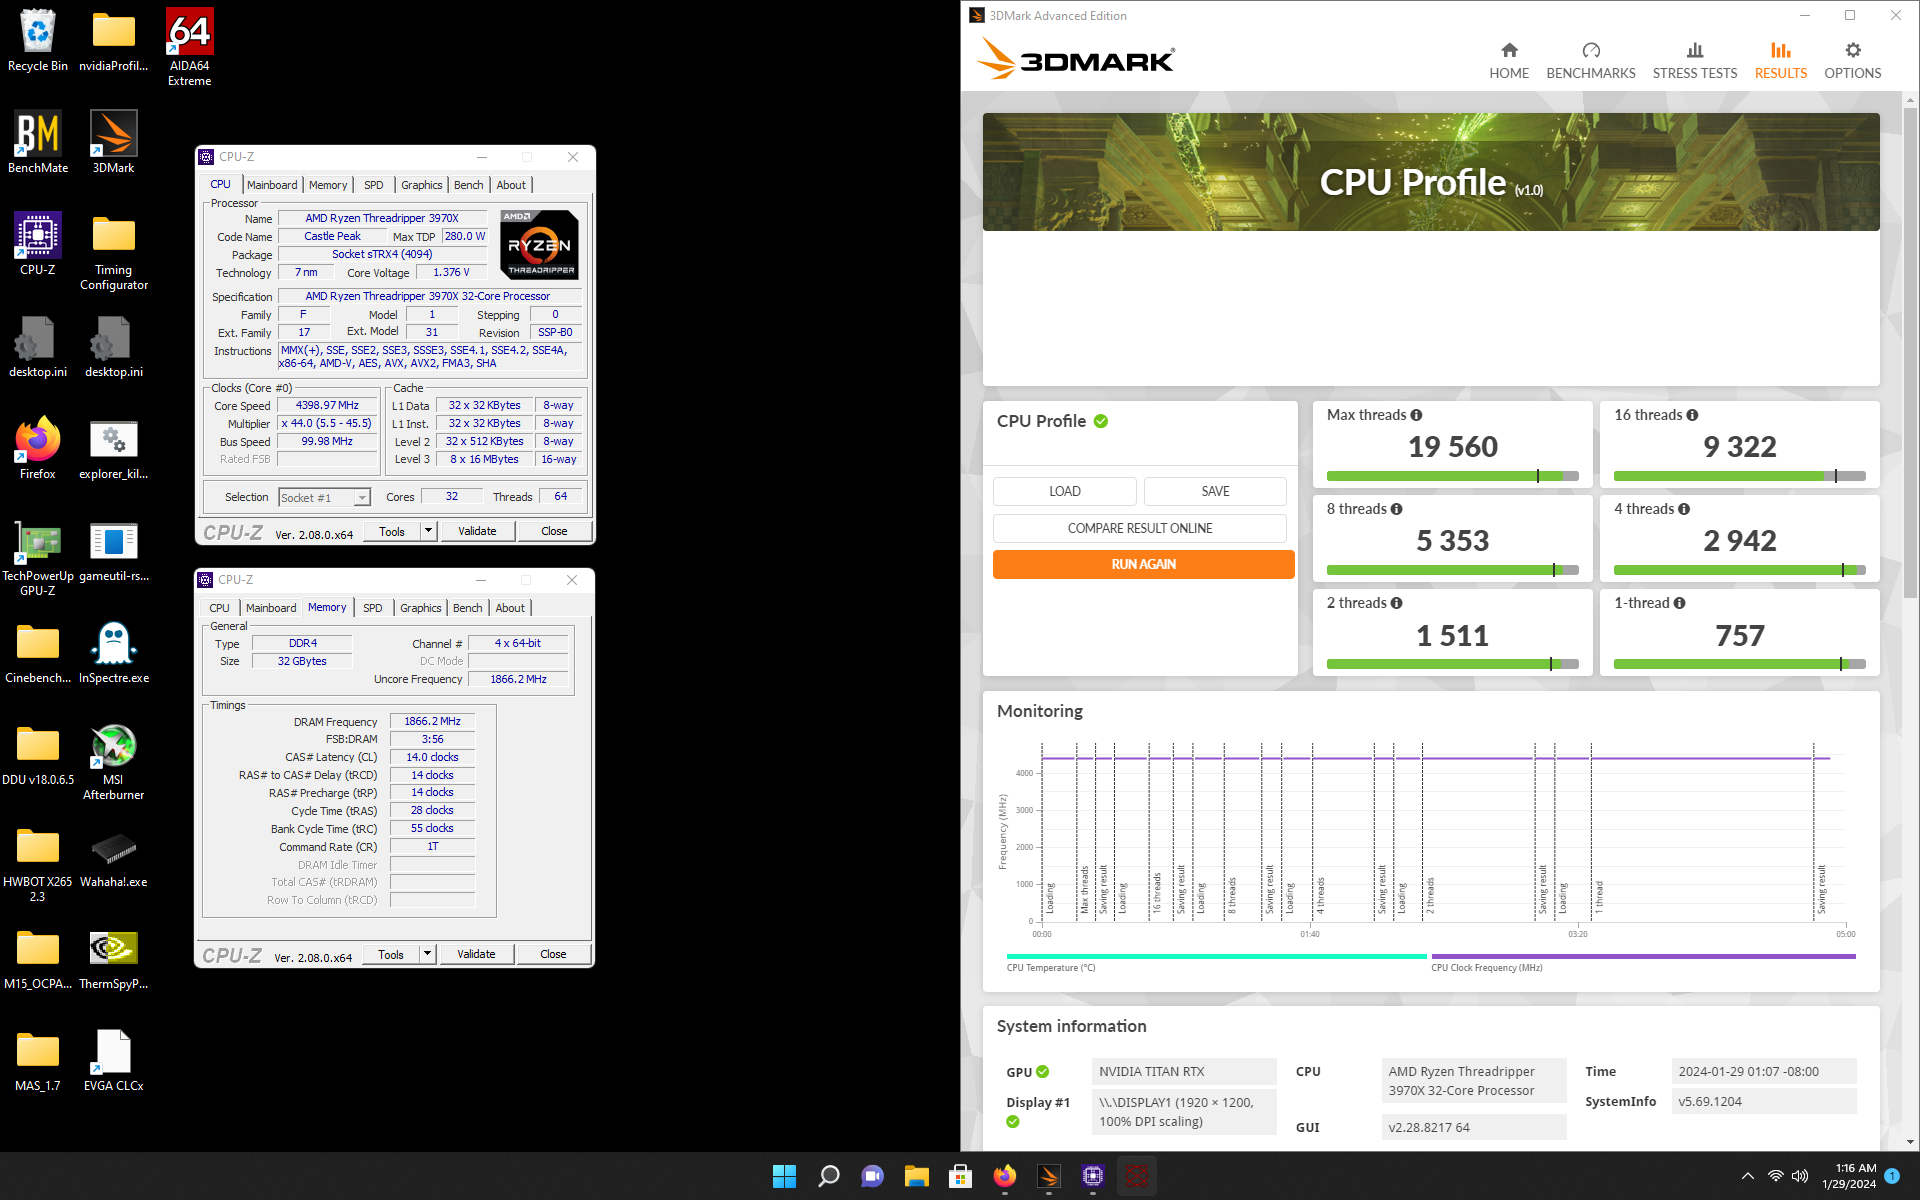The height and width of the screenshot is (1200, 1920).
Task: Click COMPARE RESULT ONLINE button
Action: (1140, 528)
